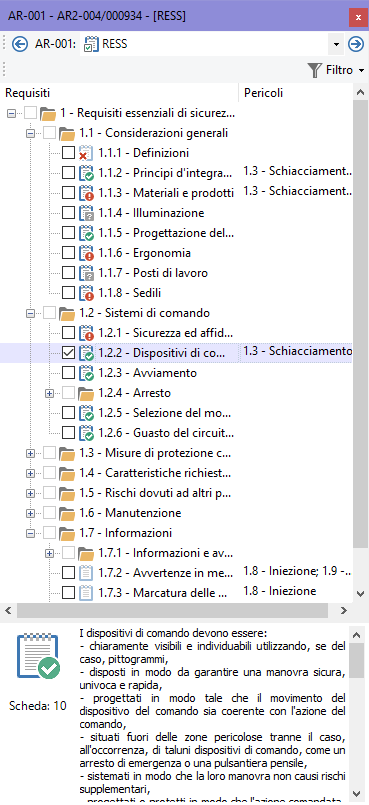Go back with the left arrow button
Viewport: 369px width, 805px height.
click(20, 44)
